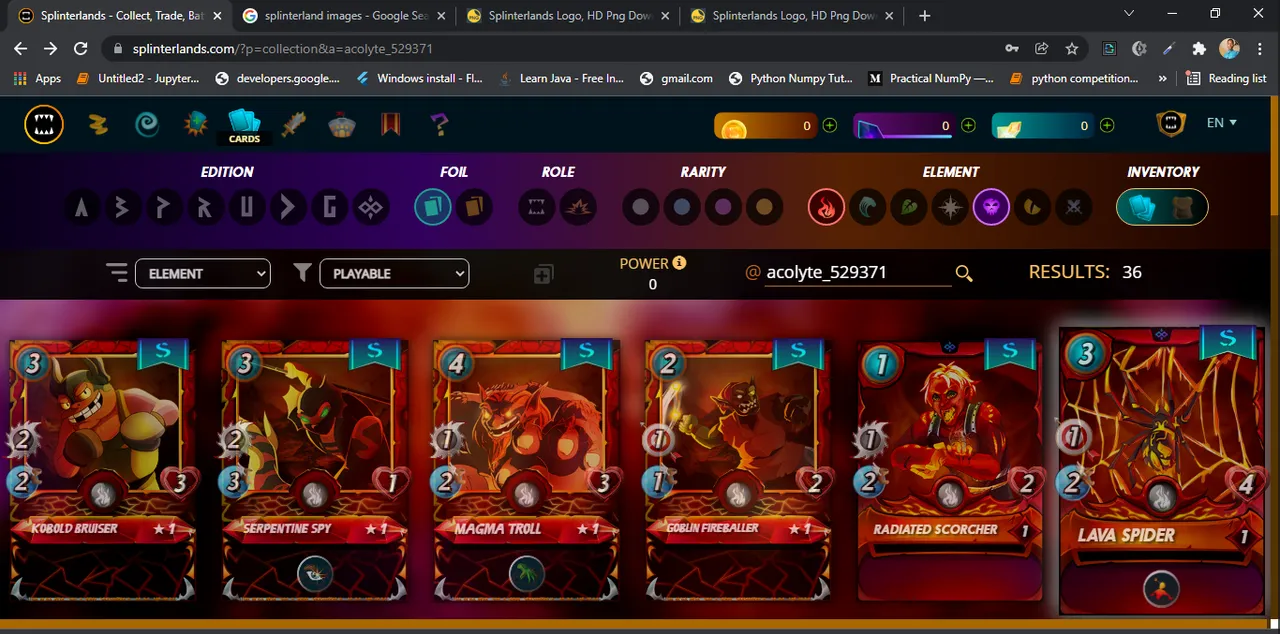Open the arena dome guild icon

pos(342,126)
